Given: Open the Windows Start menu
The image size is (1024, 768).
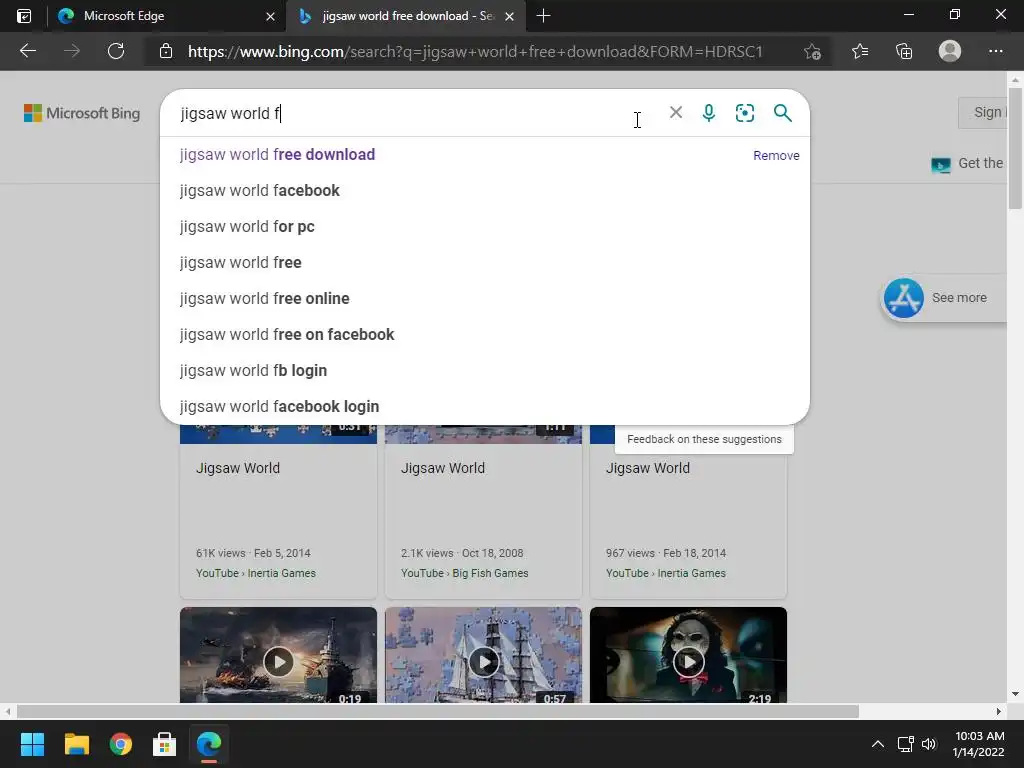Looking at the screenshot, I should click(x=32, y=744).
